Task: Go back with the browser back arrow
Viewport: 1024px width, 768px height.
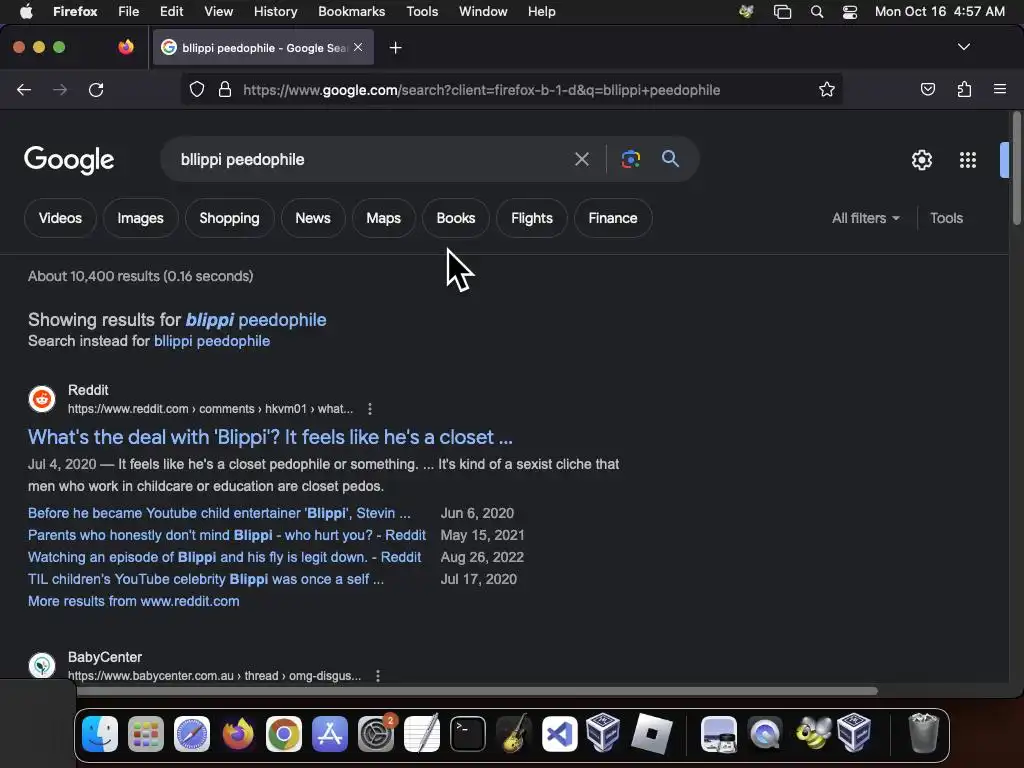Action: pyautogui.click(x=24, y=89)
